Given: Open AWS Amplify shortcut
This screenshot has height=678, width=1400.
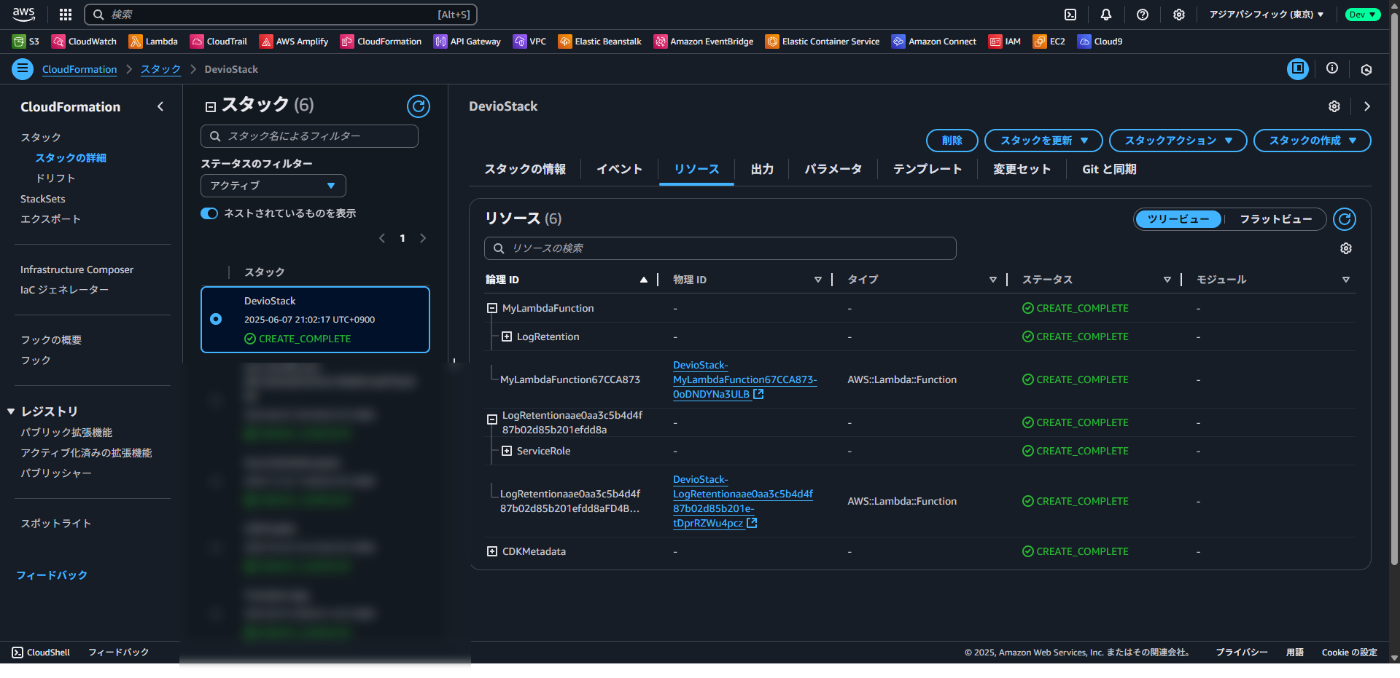Looking at the screenshot, I should [x=294, y=41].
